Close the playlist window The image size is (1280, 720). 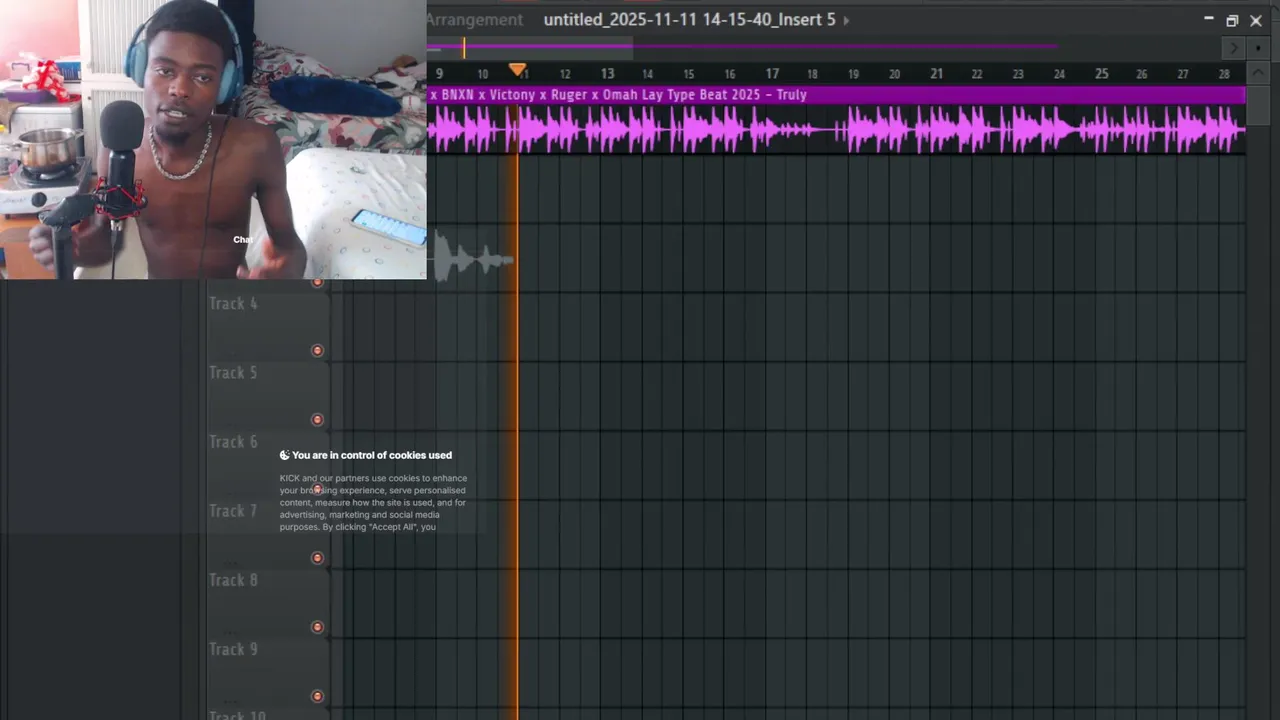click(x=1256, y=20)
